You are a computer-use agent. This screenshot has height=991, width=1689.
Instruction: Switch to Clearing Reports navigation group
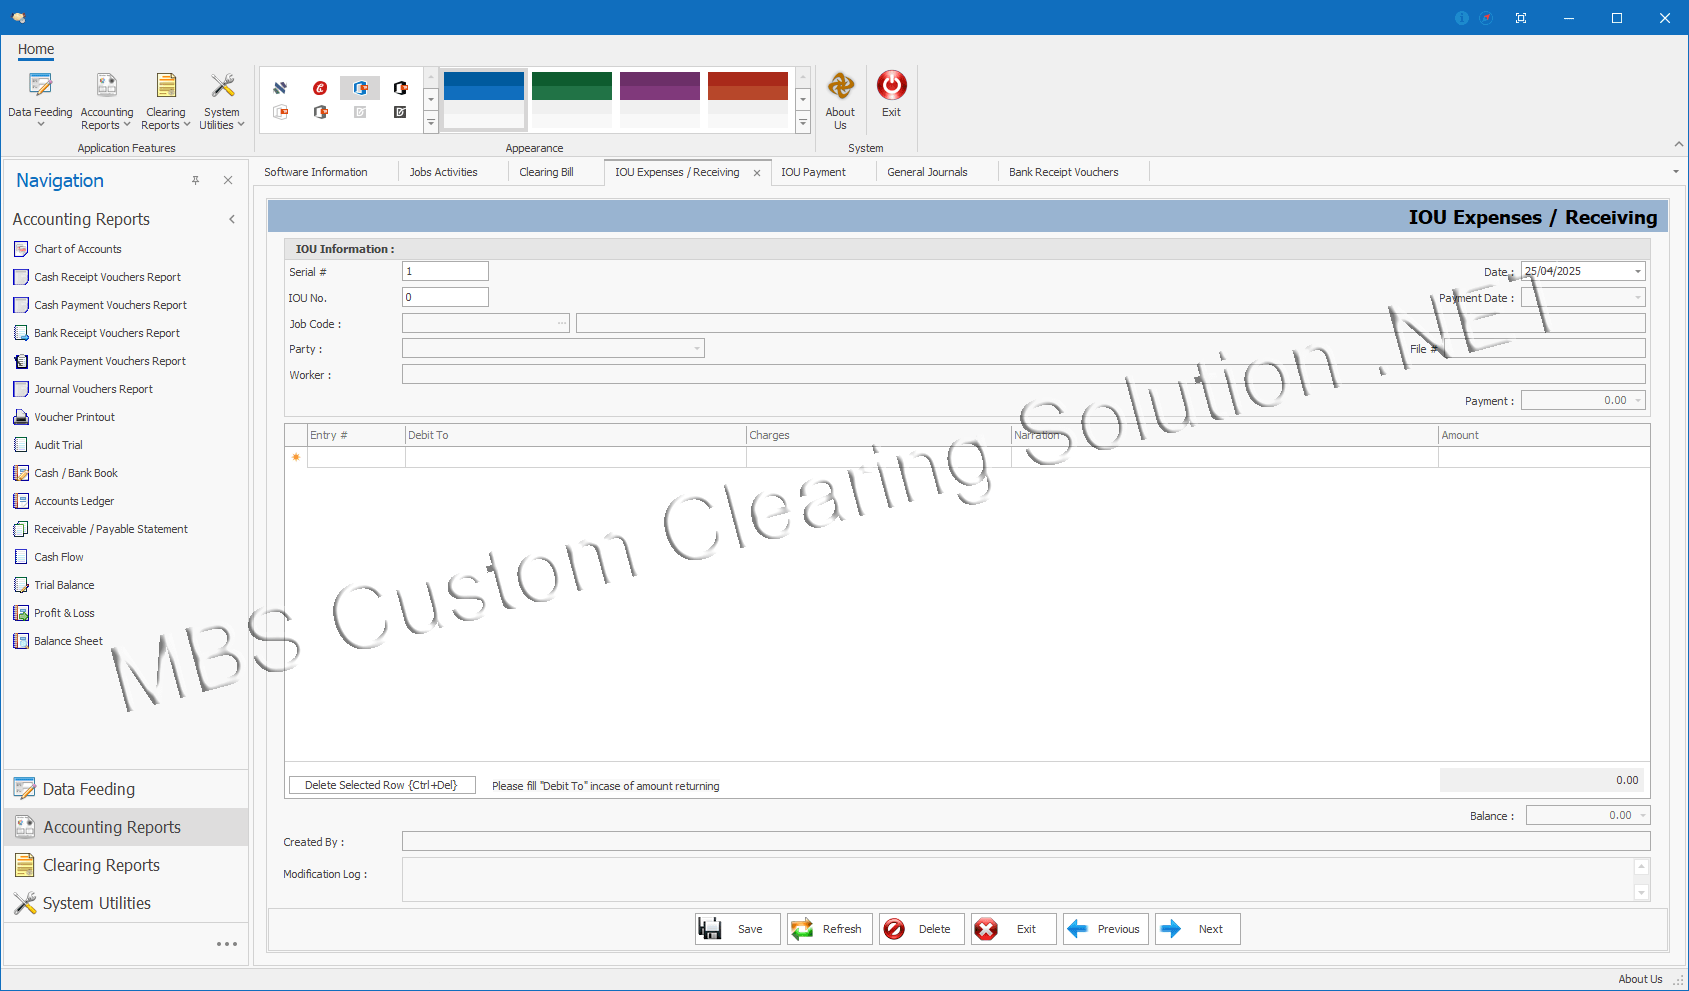tap(126, 865)
